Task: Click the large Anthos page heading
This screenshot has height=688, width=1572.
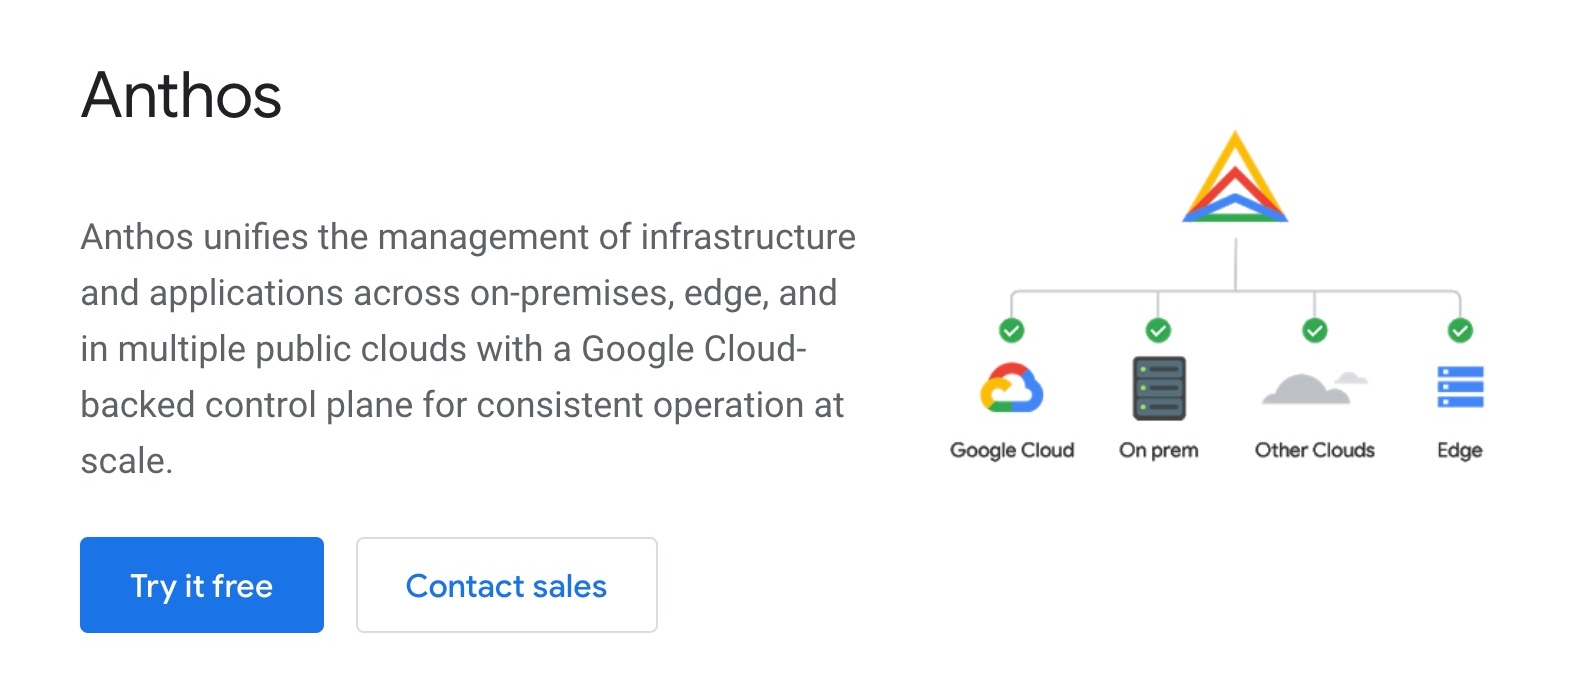Action: point(181,96)
